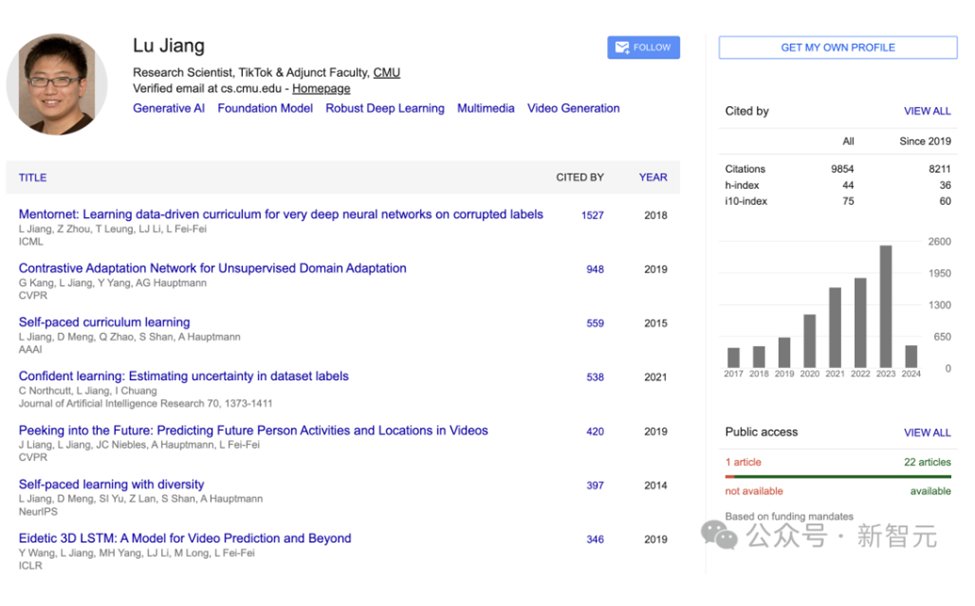Click the 2021 bar in citations chart
Image resolution: width=975 pixels, height=606 pixels.
point(835,328)
